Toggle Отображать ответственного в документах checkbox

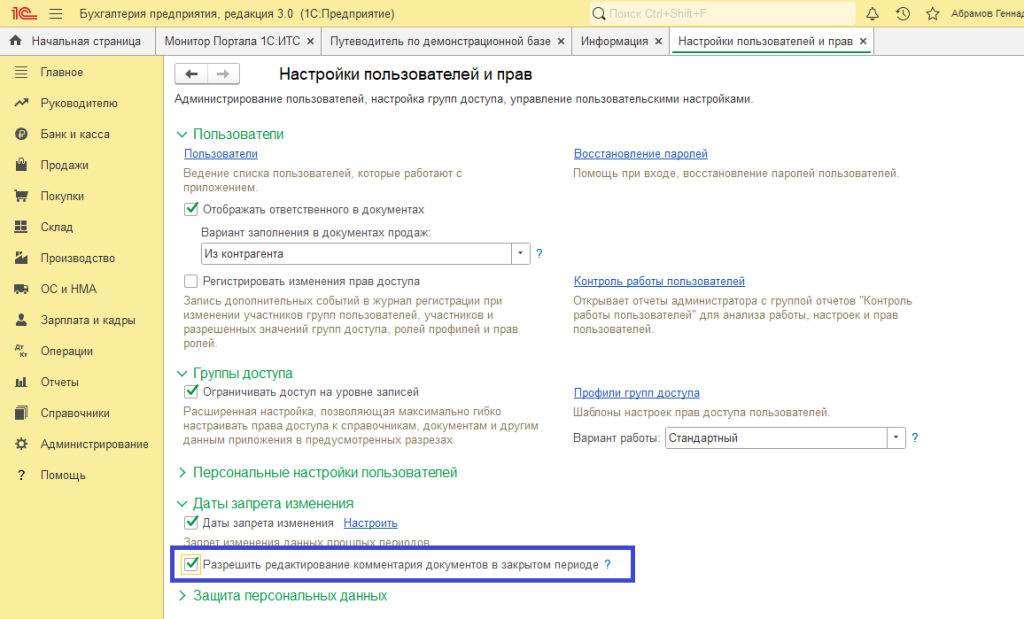coord(191,209)
